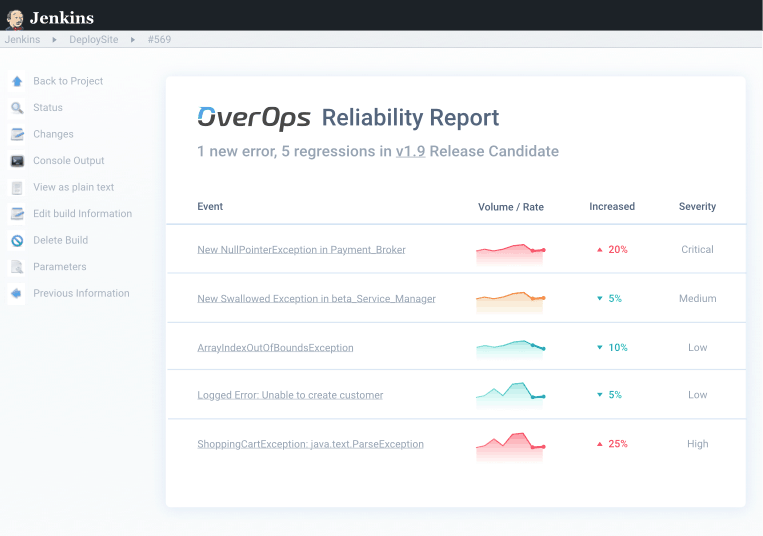Click the ShoppingCartException red sparkline chart
Viewport: 763px width, 536px height.
510,447
